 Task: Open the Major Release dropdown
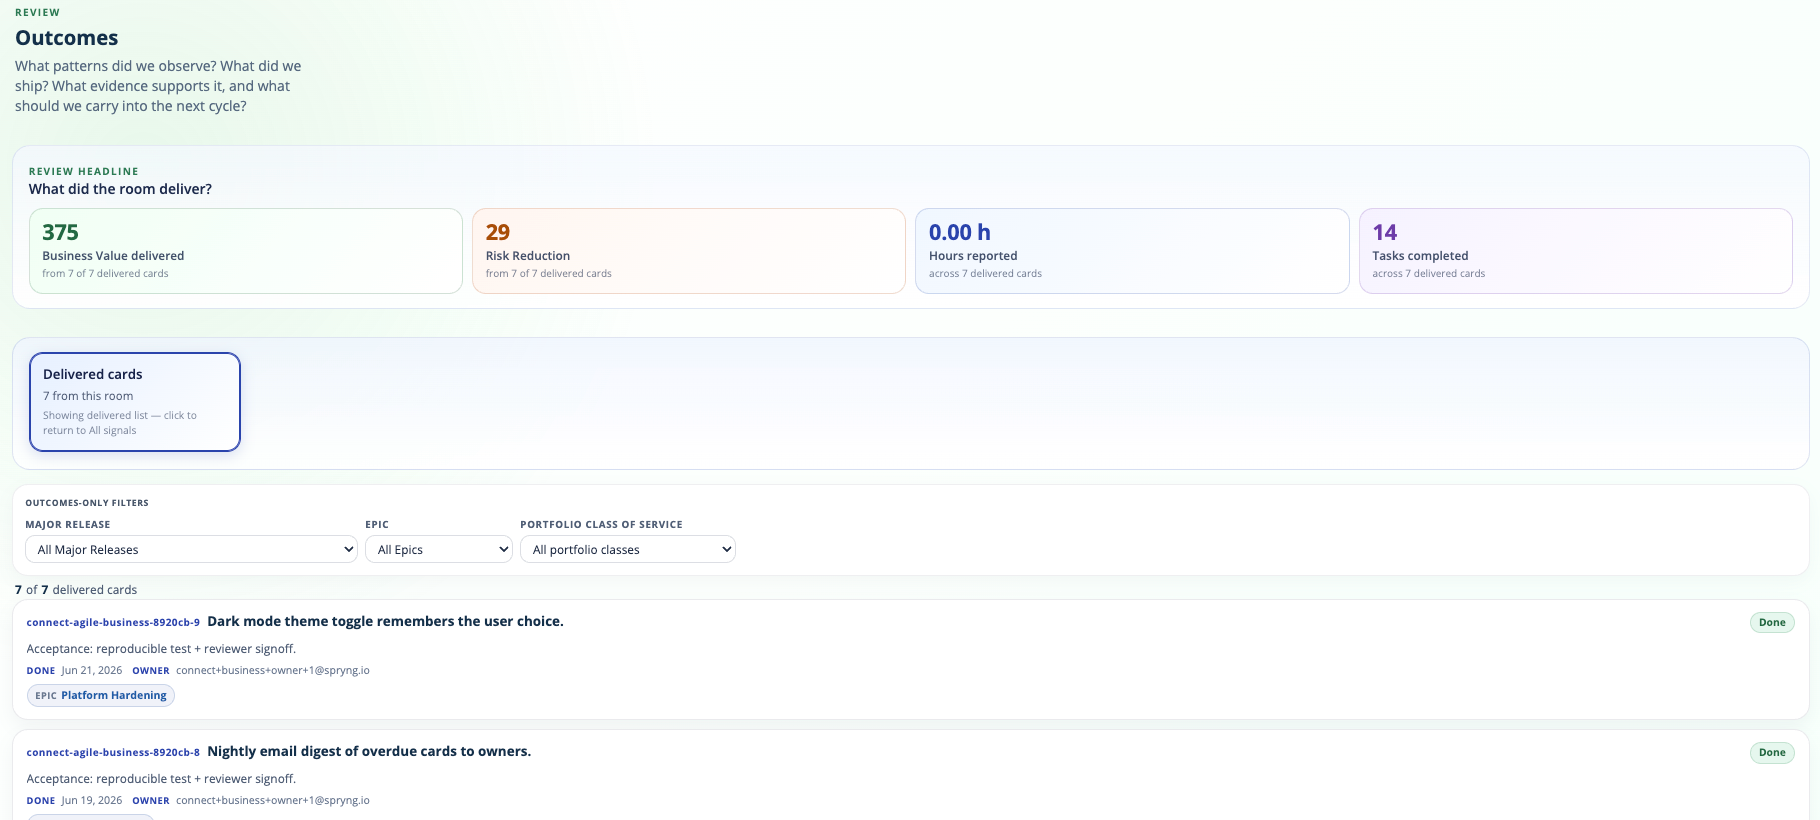pos(191,549)
